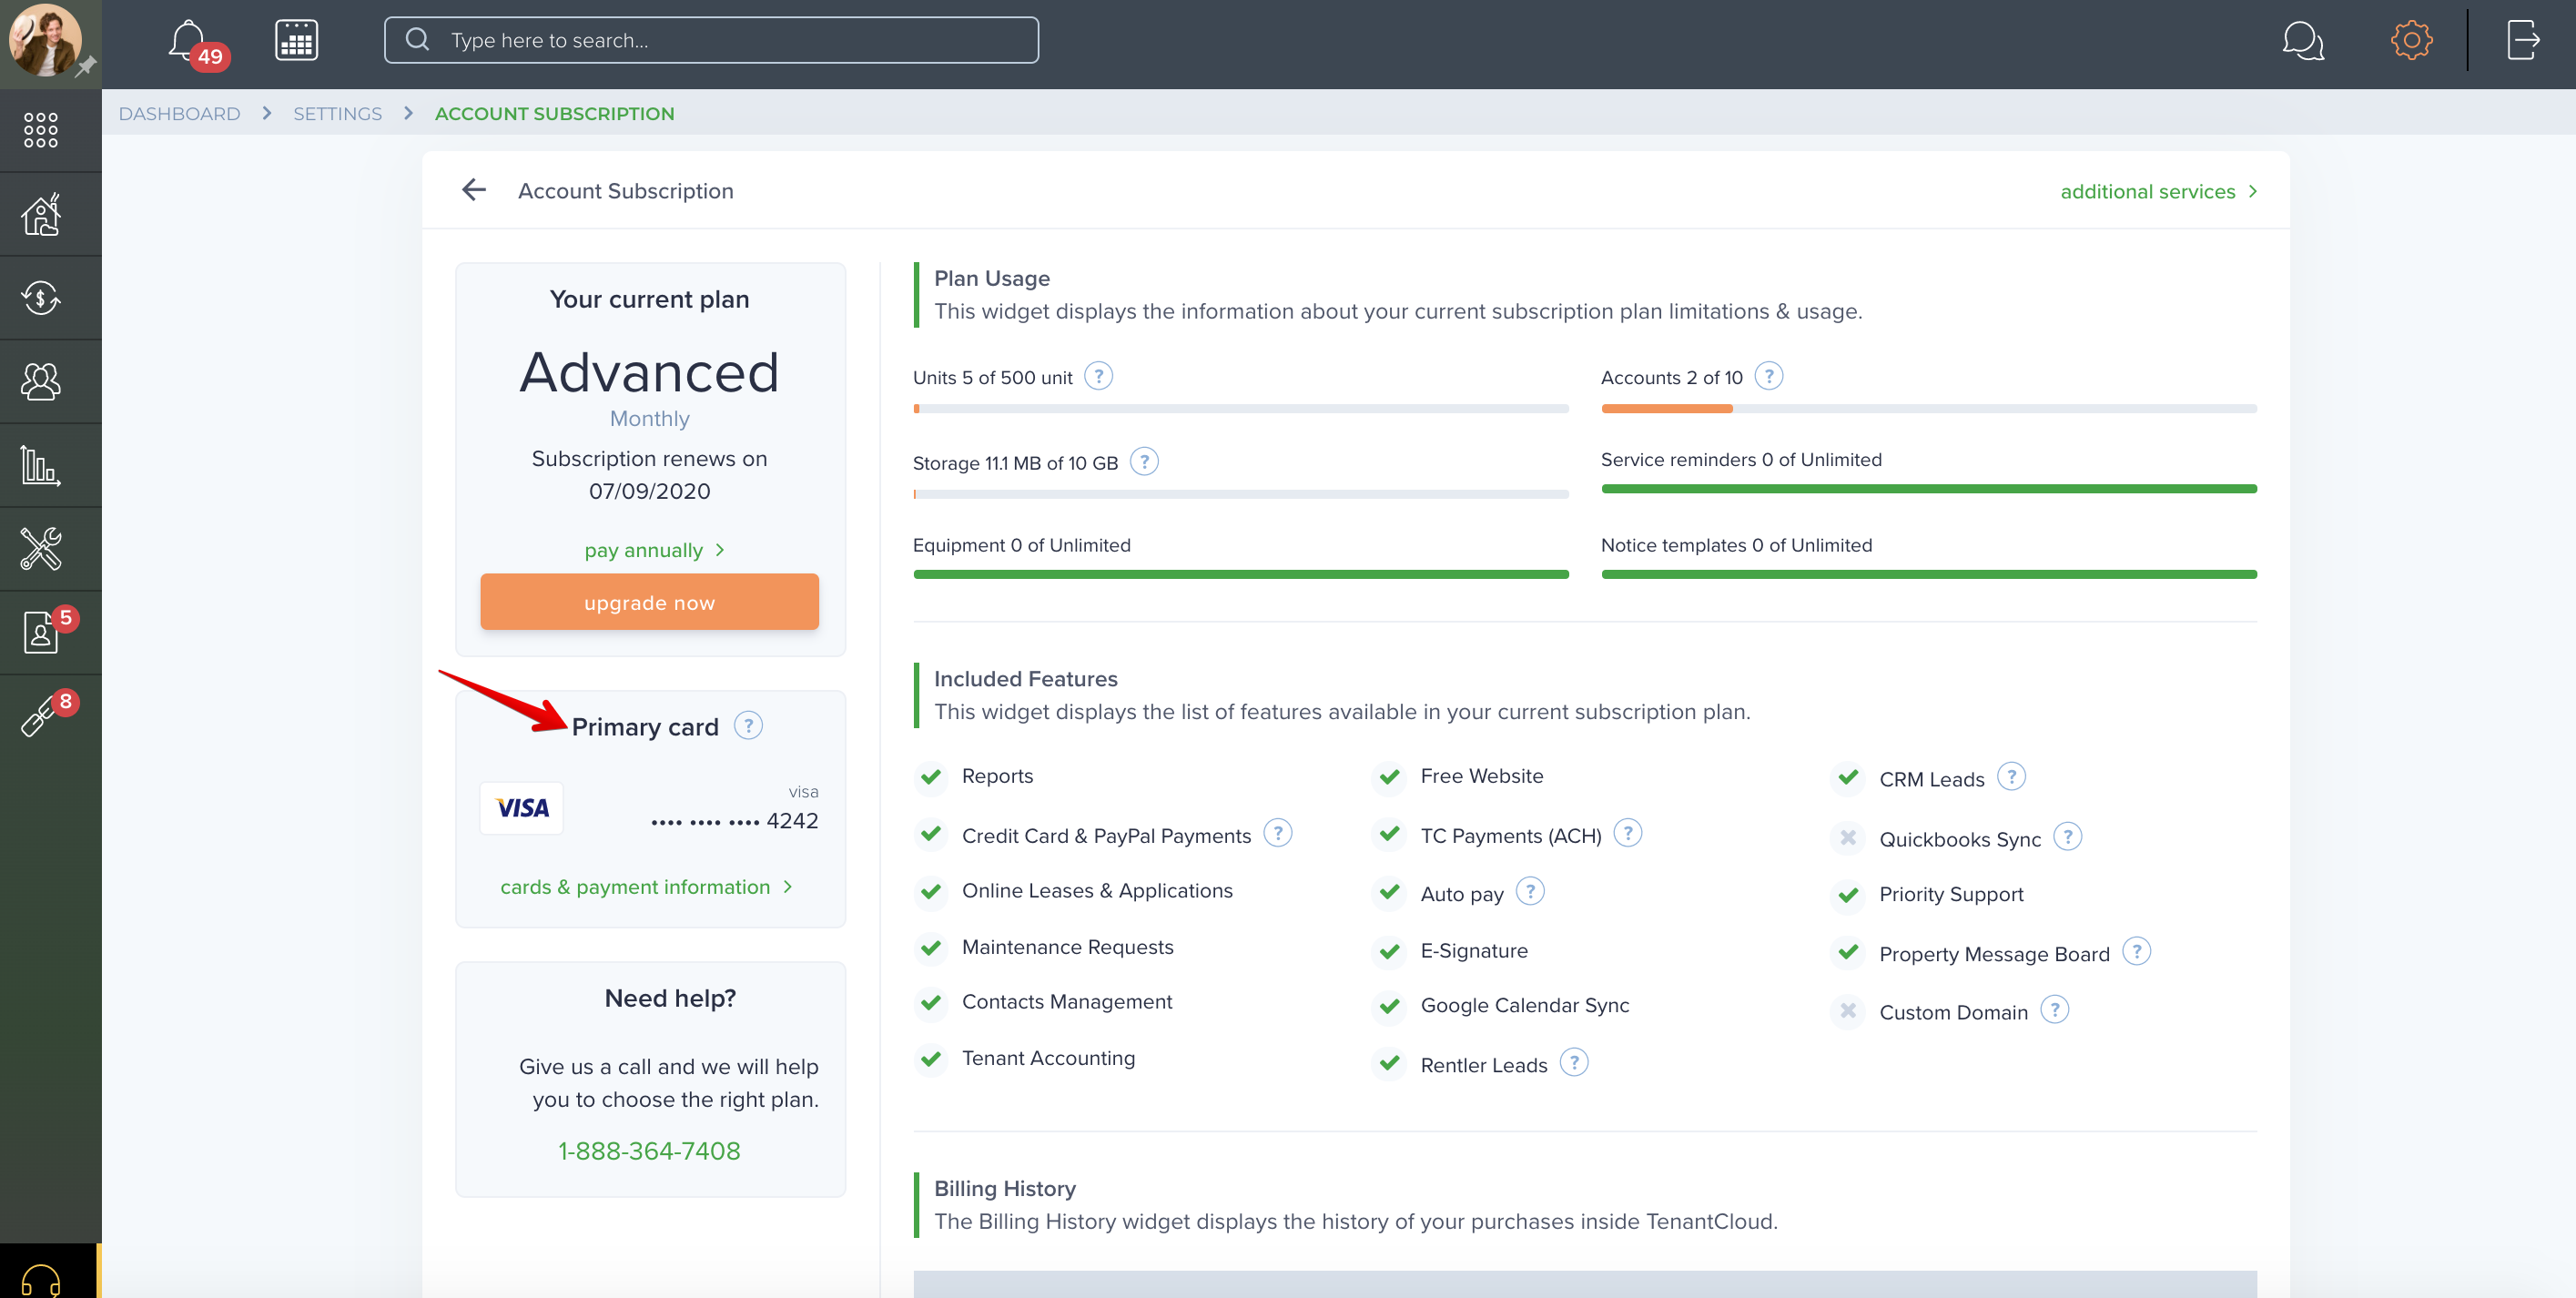2576x1298 pixels.
Task: Open additional services link
Action: pyautogui.click(x=2159, y=191)
